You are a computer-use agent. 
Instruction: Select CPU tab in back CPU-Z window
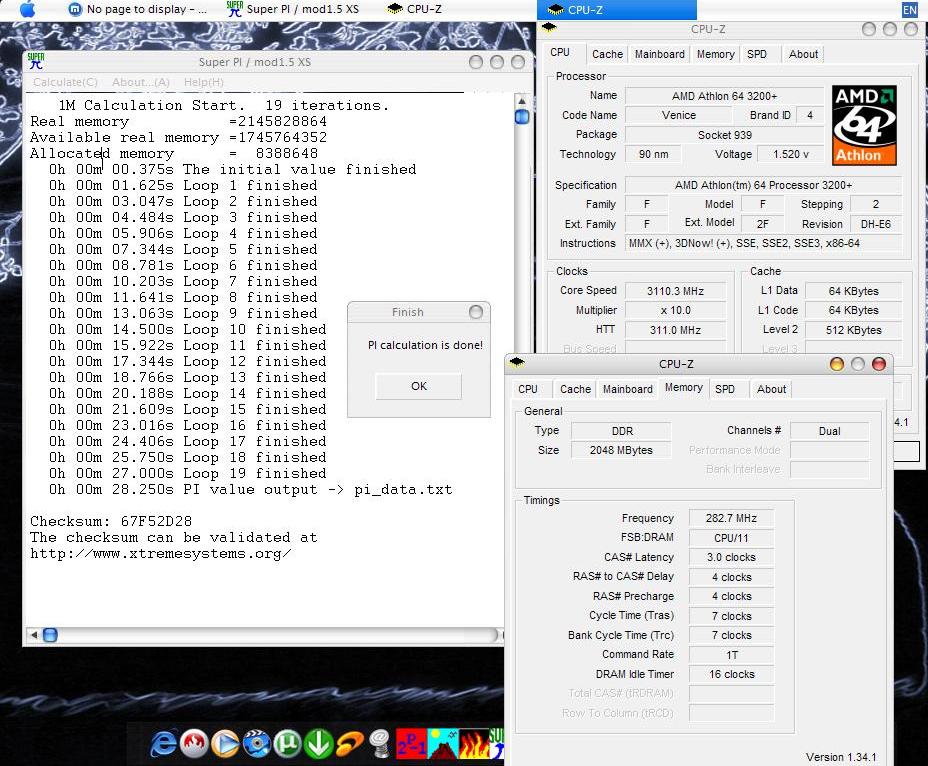click(560, 52)
